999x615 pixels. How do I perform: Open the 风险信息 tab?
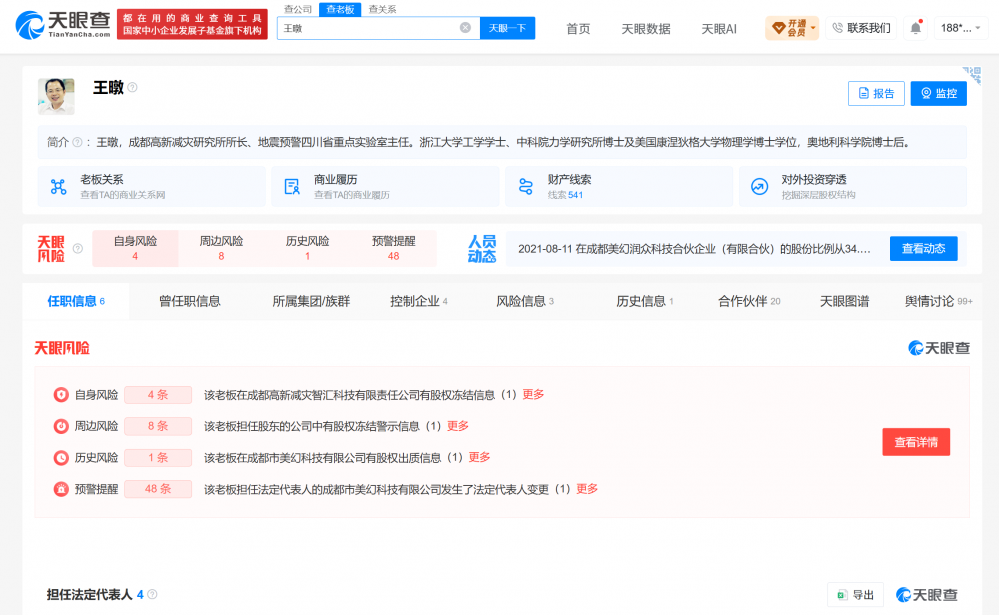click(x=525, y=301)
